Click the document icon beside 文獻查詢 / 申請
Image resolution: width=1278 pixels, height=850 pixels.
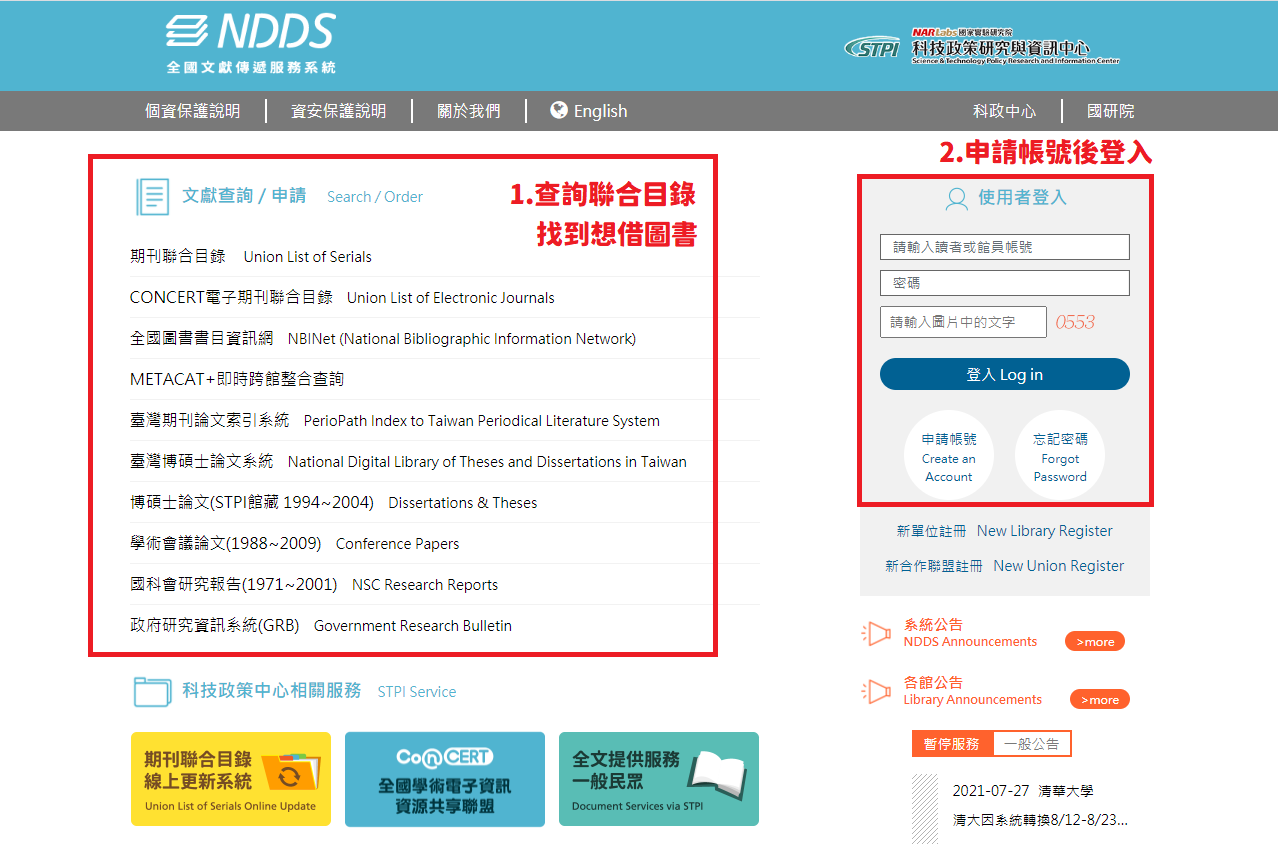[152, 197]
